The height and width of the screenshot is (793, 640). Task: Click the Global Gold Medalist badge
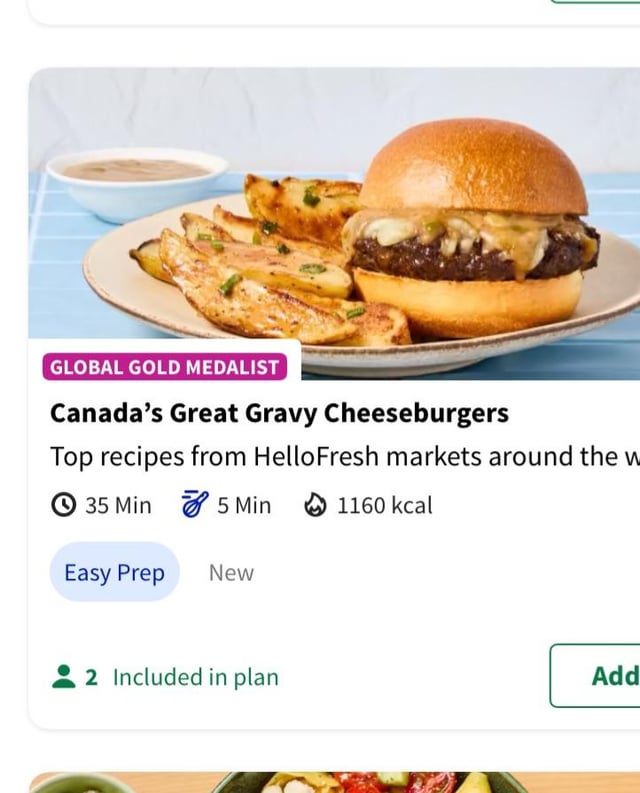[165, 367]
